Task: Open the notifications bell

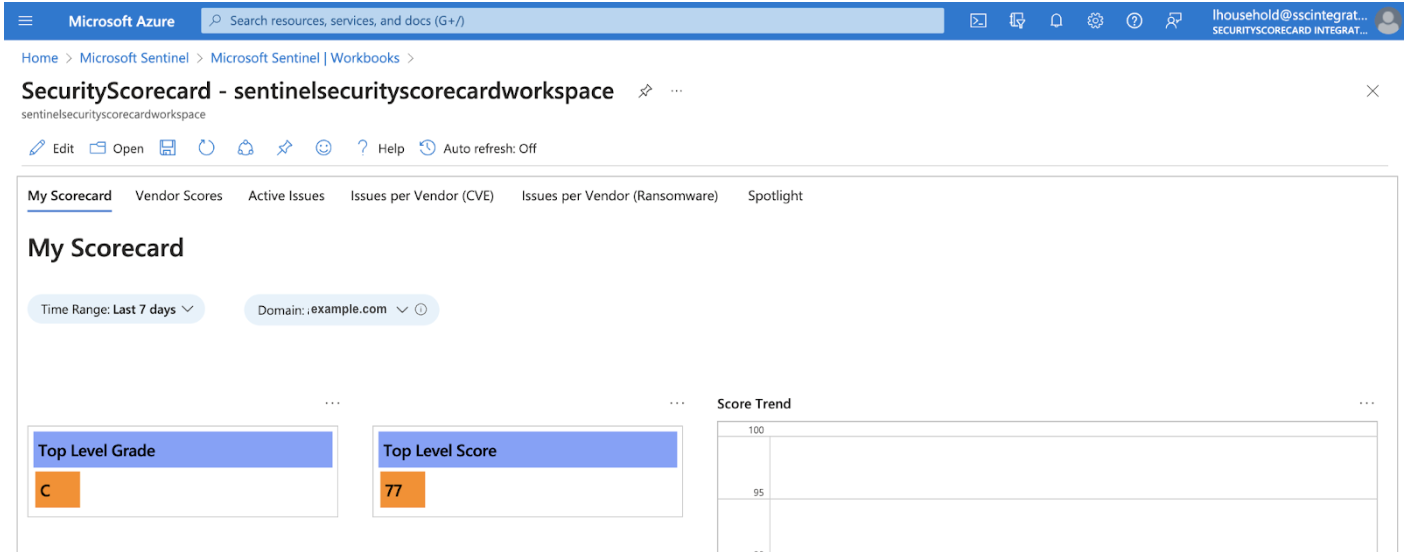Action: pos(1056,20)
